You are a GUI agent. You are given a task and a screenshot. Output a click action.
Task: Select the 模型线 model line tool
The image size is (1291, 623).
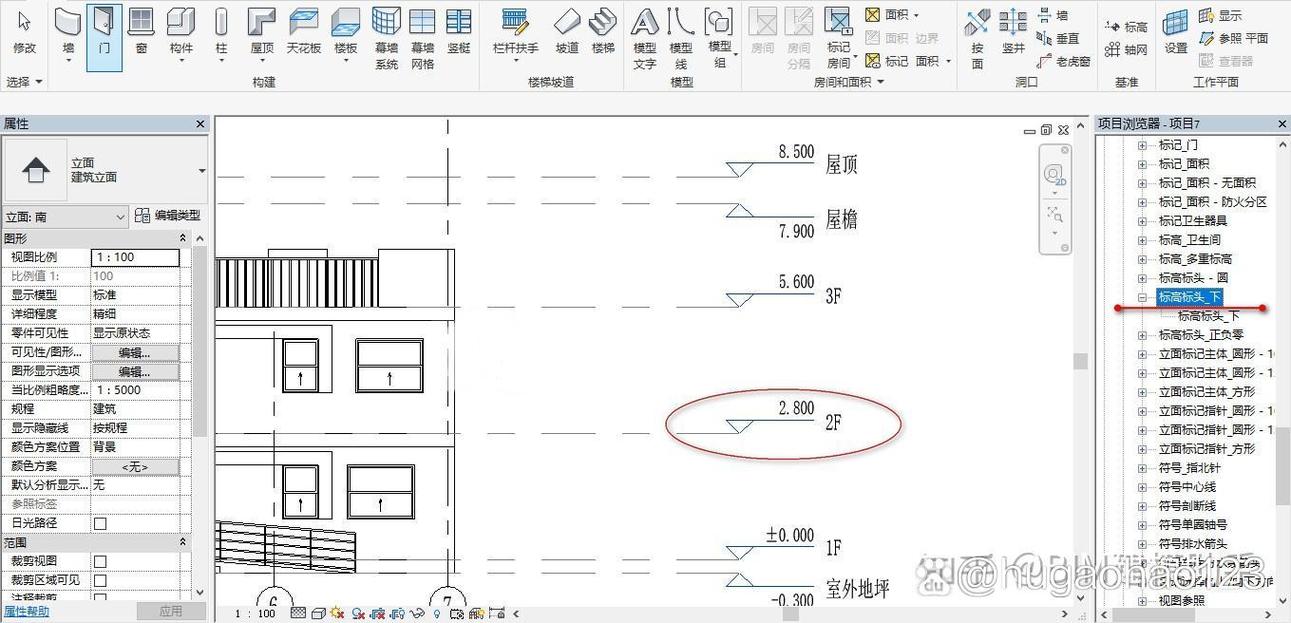681,38
